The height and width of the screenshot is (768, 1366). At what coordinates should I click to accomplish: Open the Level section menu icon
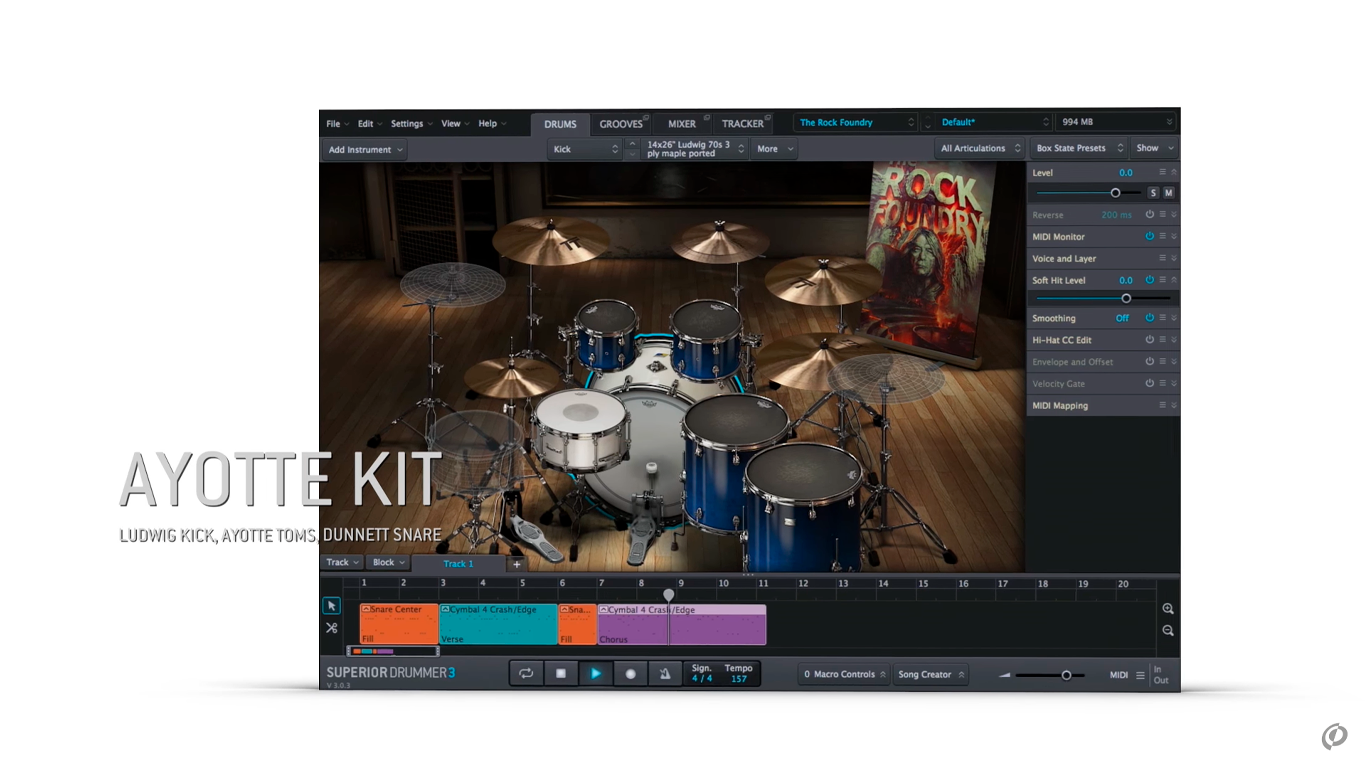coord(1162,172)
